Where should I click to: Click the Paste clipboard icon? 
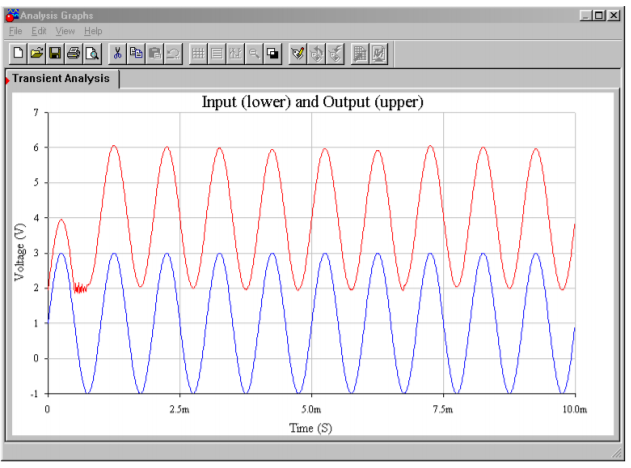(x=154, y=53)
